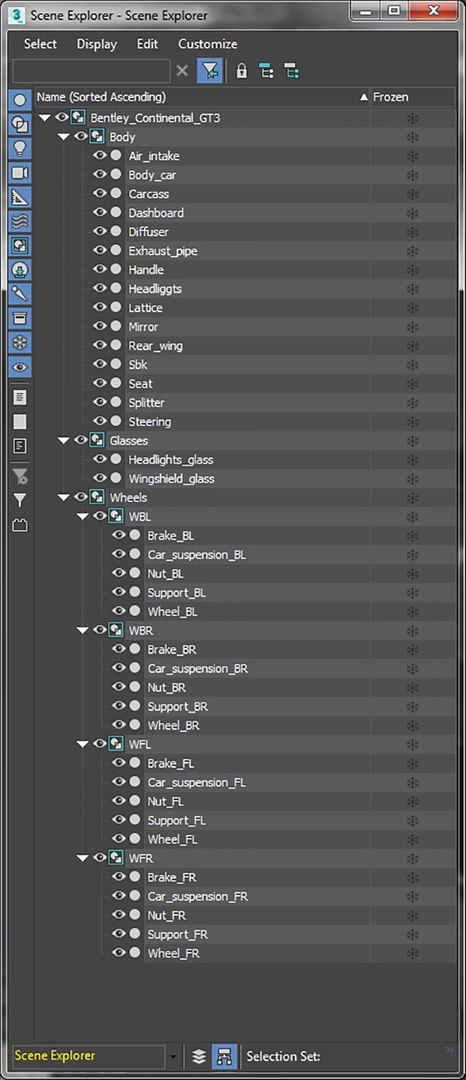Click the Scene Explorer name field
Viewport: 466px width, 1080px height.
click(89, 1056)
